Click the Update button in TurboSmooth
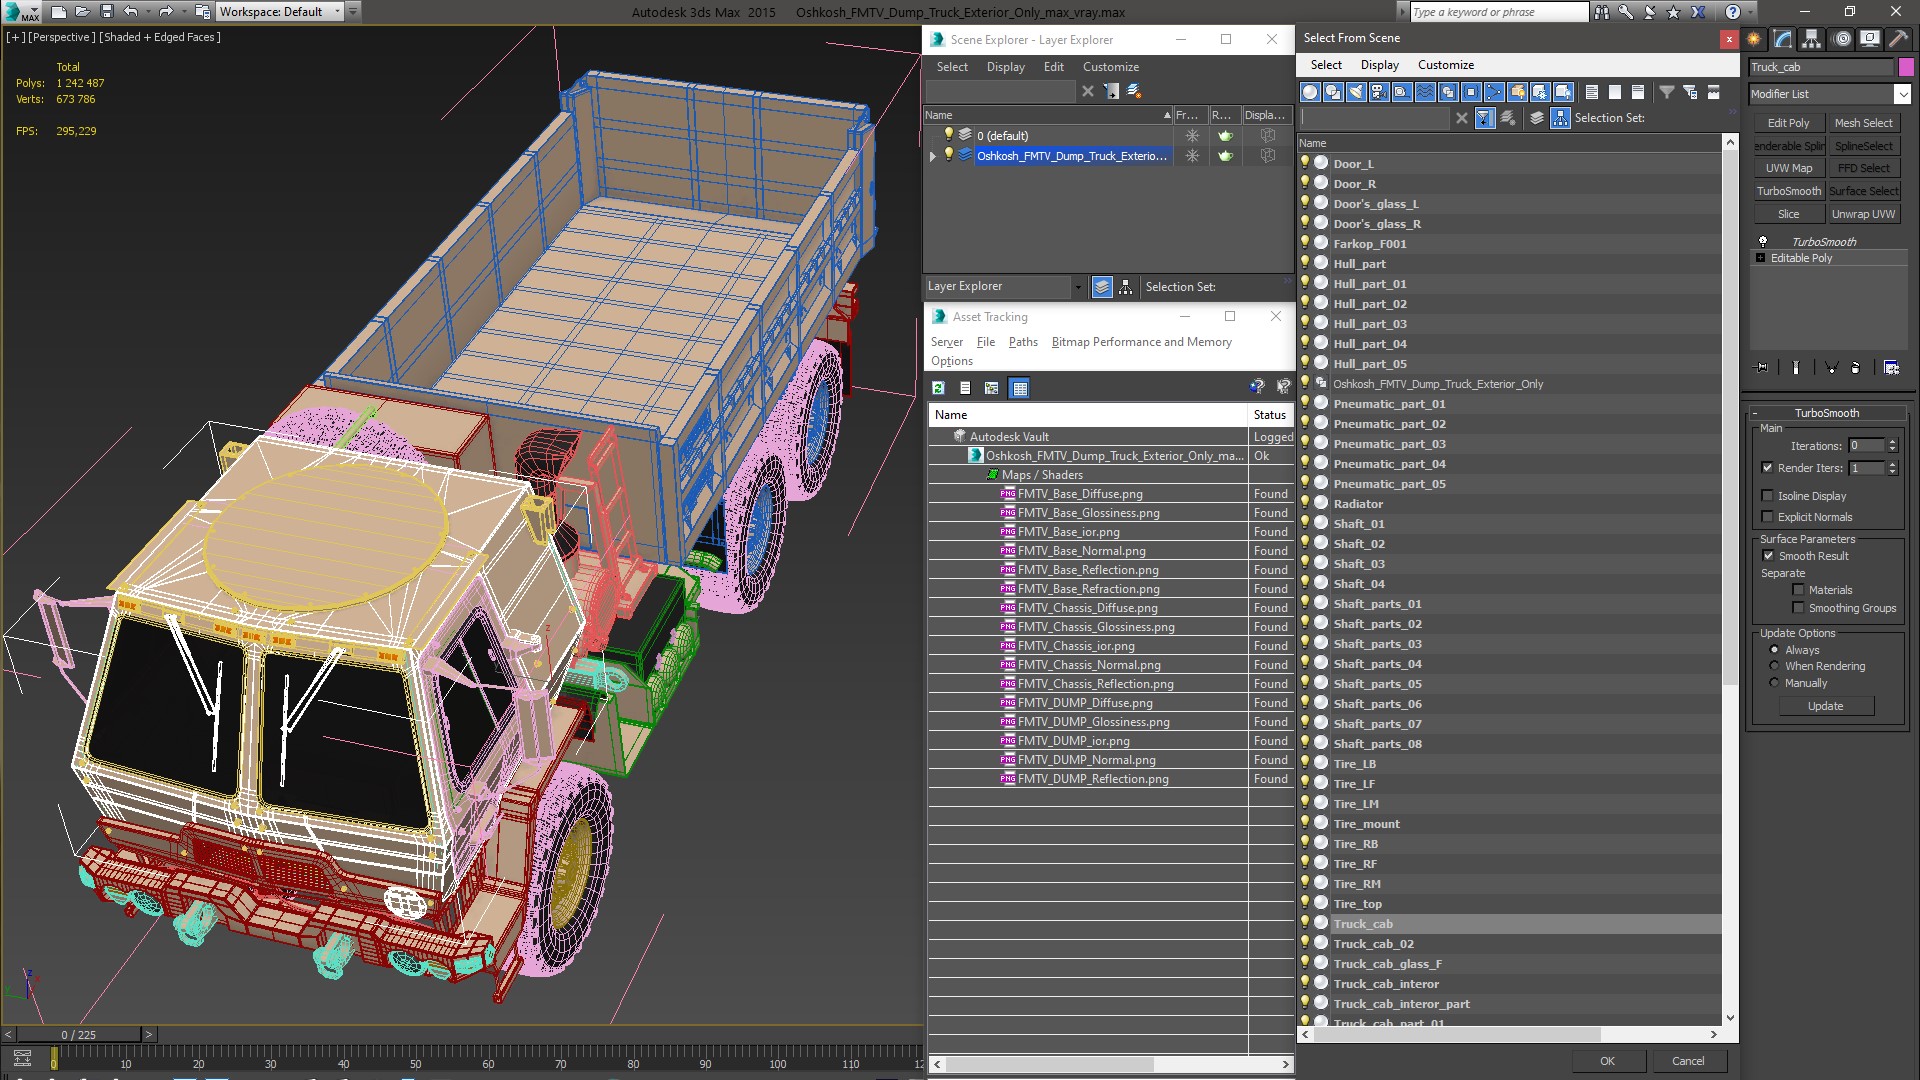Viewport: 1920px width, 1080px height. point(1825,706)
